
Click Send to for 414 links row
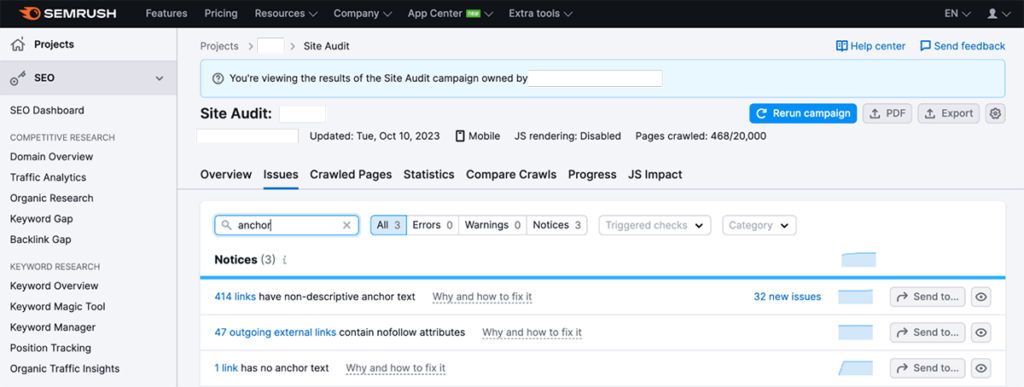(927, 297)
